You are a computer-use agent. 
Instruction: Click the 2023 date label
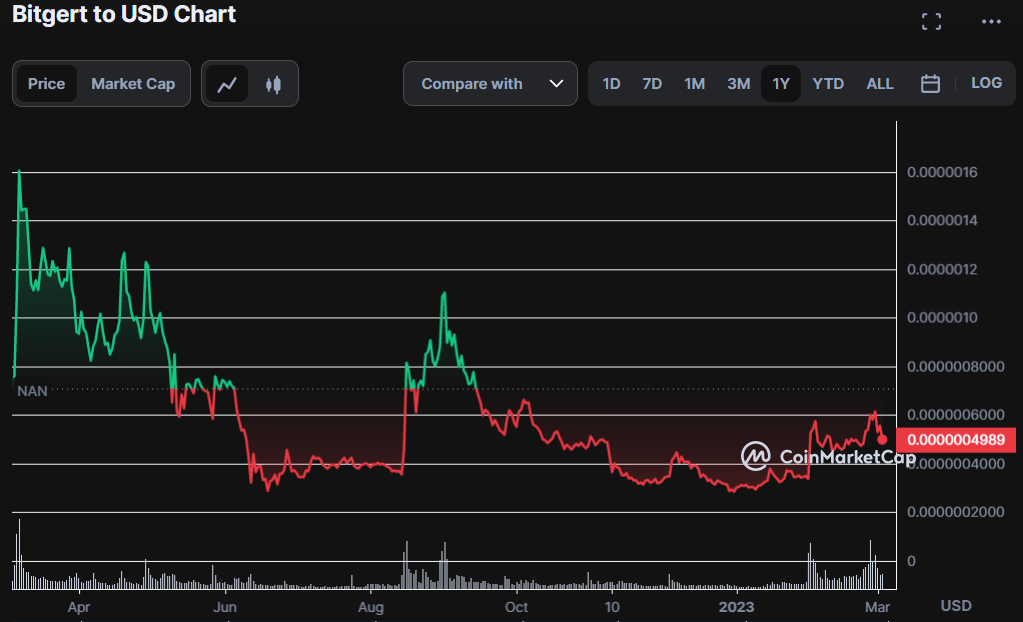coord(736,607)
